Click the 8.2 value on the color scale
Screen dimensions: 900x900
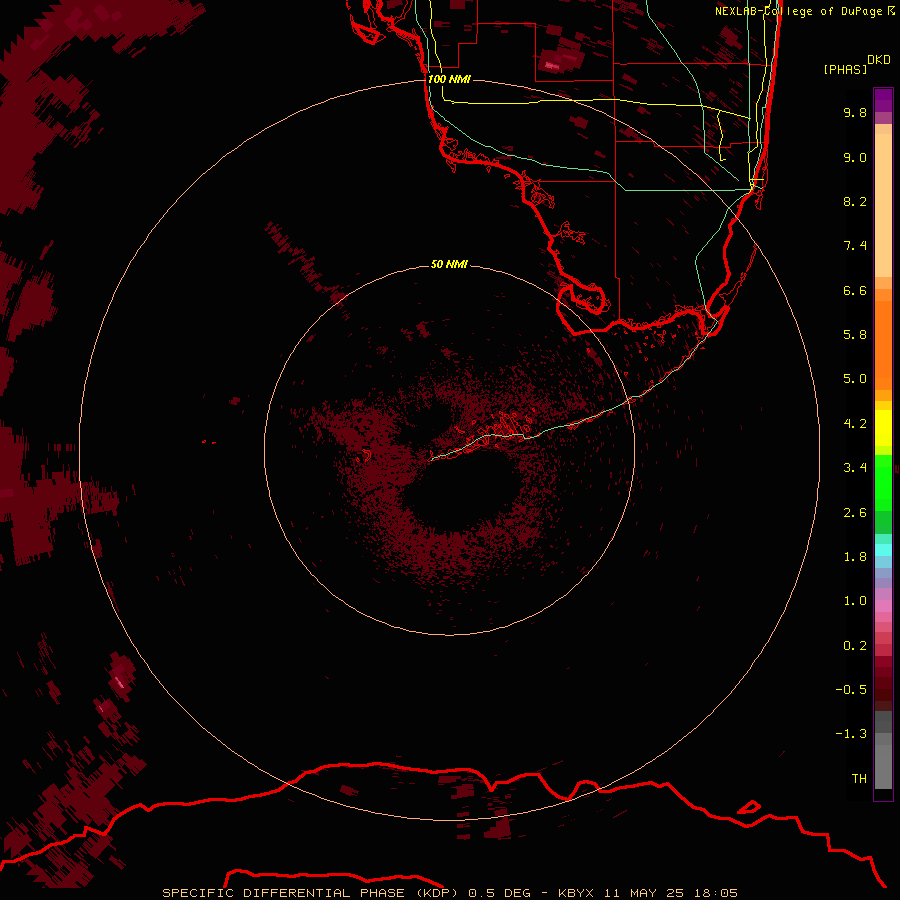point(855,201)
